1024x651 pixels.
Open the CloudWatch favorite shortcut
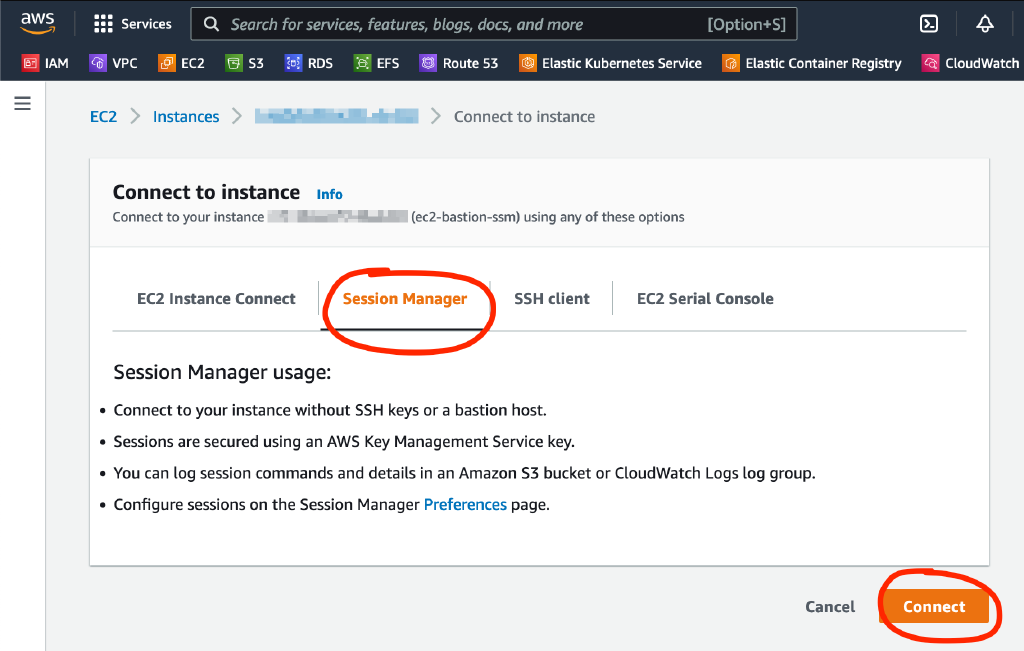click(x=970, y=62)
